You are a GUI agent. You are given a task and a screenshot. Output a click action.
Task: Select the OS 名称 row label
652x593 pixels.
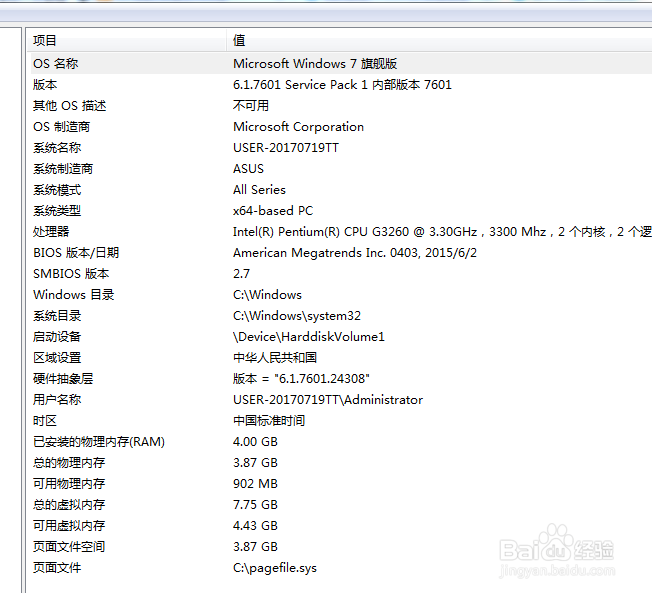55,64
